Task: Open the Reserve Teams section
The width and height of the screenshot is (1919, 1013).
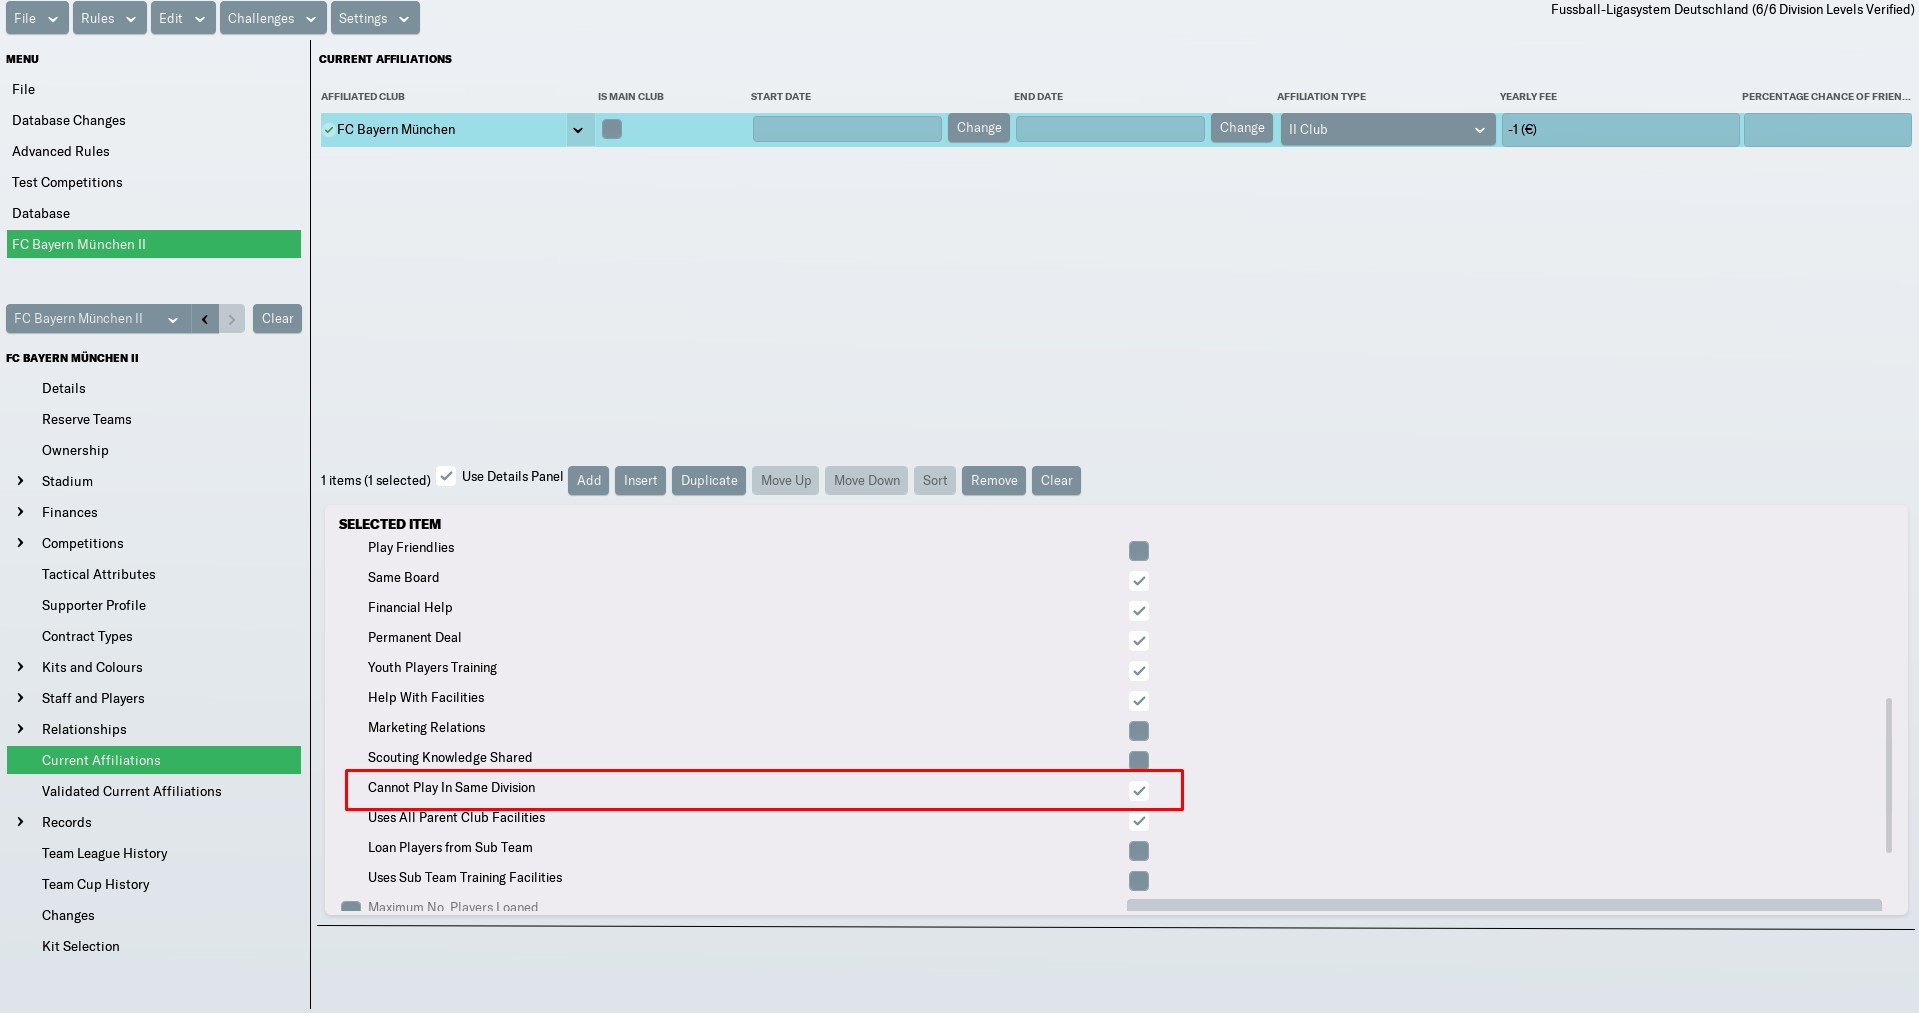Action: (87, 419)
